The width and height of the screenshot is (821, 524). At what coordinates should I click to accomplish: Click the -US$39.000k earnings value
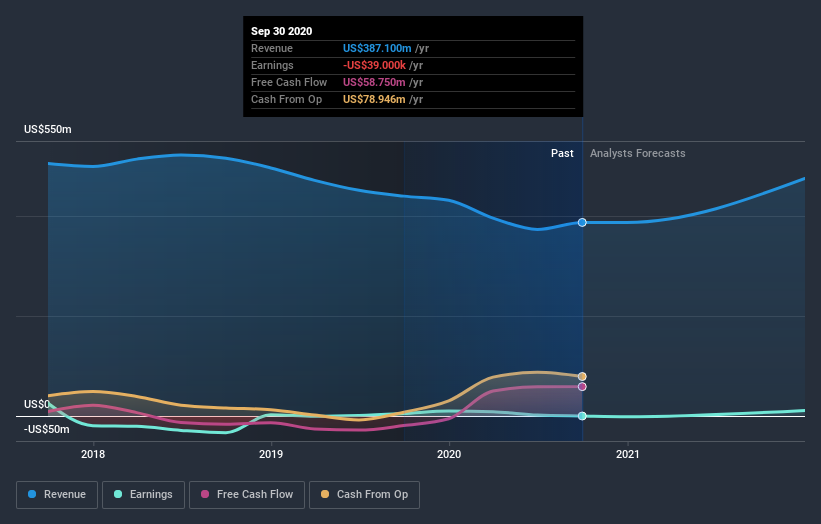tap(374, 65)
